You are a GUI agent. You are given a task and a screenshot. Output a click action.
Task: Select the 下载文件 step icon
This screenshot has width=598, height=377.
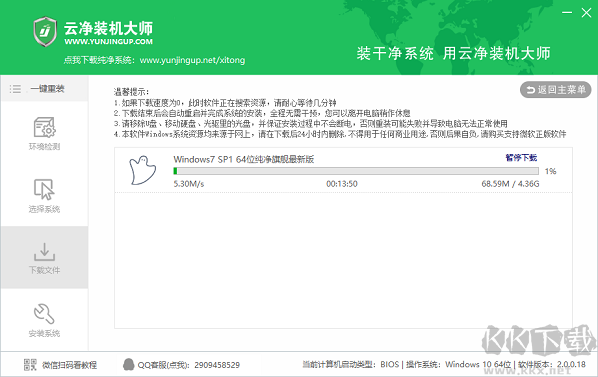pyautogui.click(x=44, y=252)
